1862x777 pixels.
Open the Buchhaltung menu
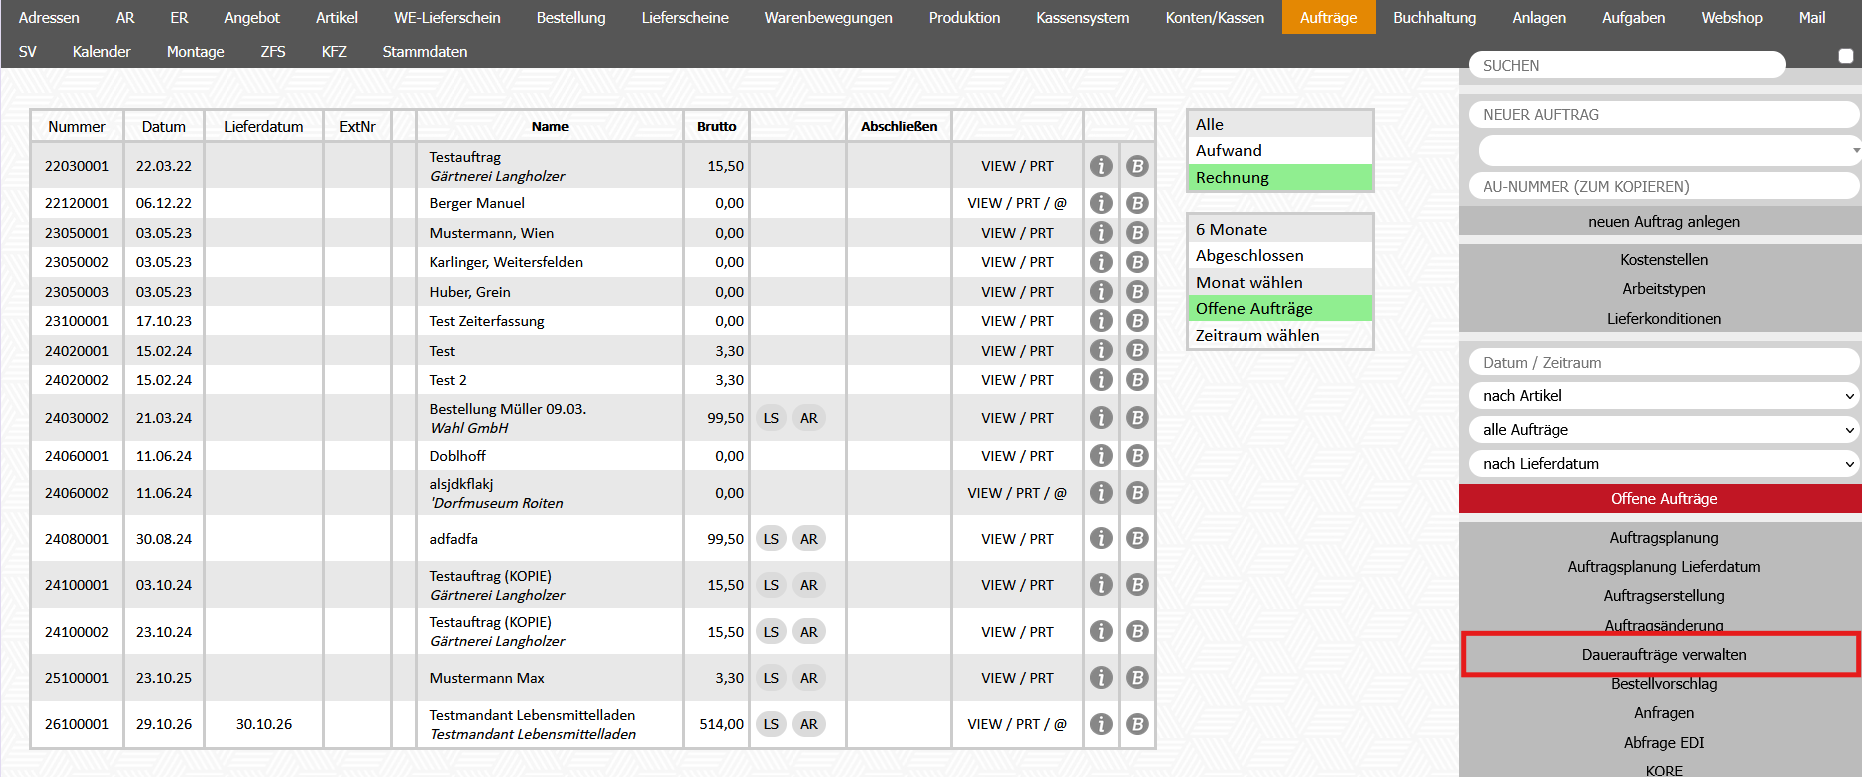1434,17
